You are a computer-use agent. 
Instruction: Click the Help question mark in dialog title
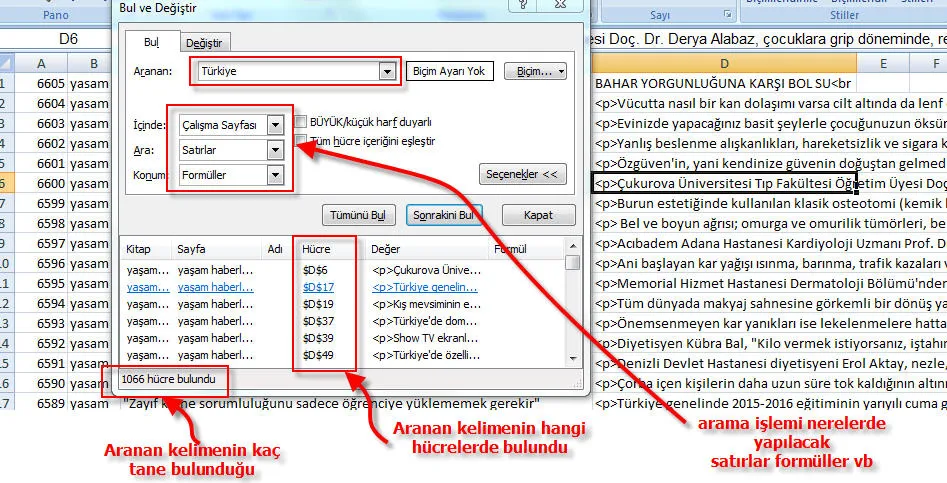click(522, 5)
